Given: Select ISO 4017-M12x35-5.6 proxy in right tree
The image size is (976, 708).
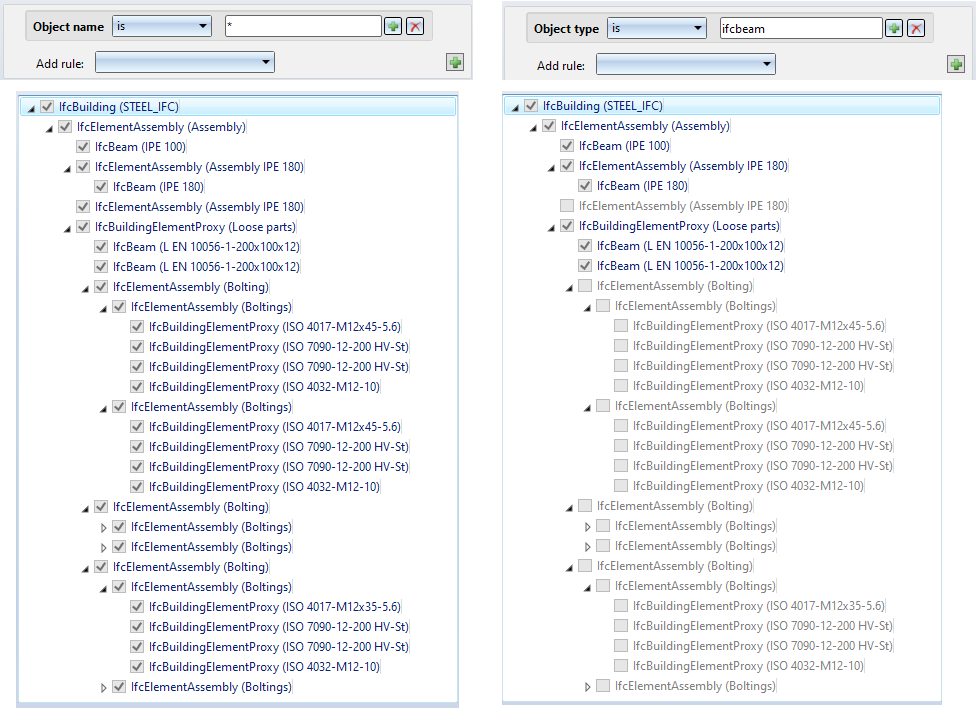Looking at the screenshot, I should tap(759, 605).
